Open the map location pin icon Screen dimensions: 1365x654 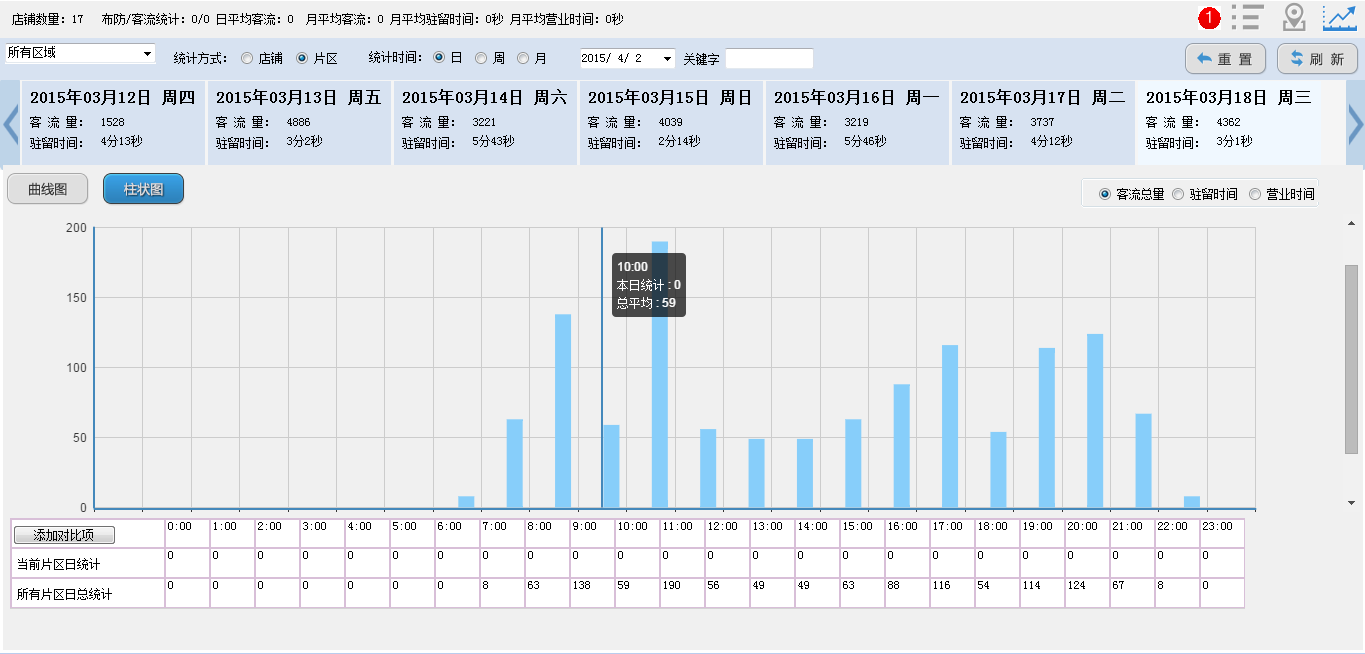1294,18
